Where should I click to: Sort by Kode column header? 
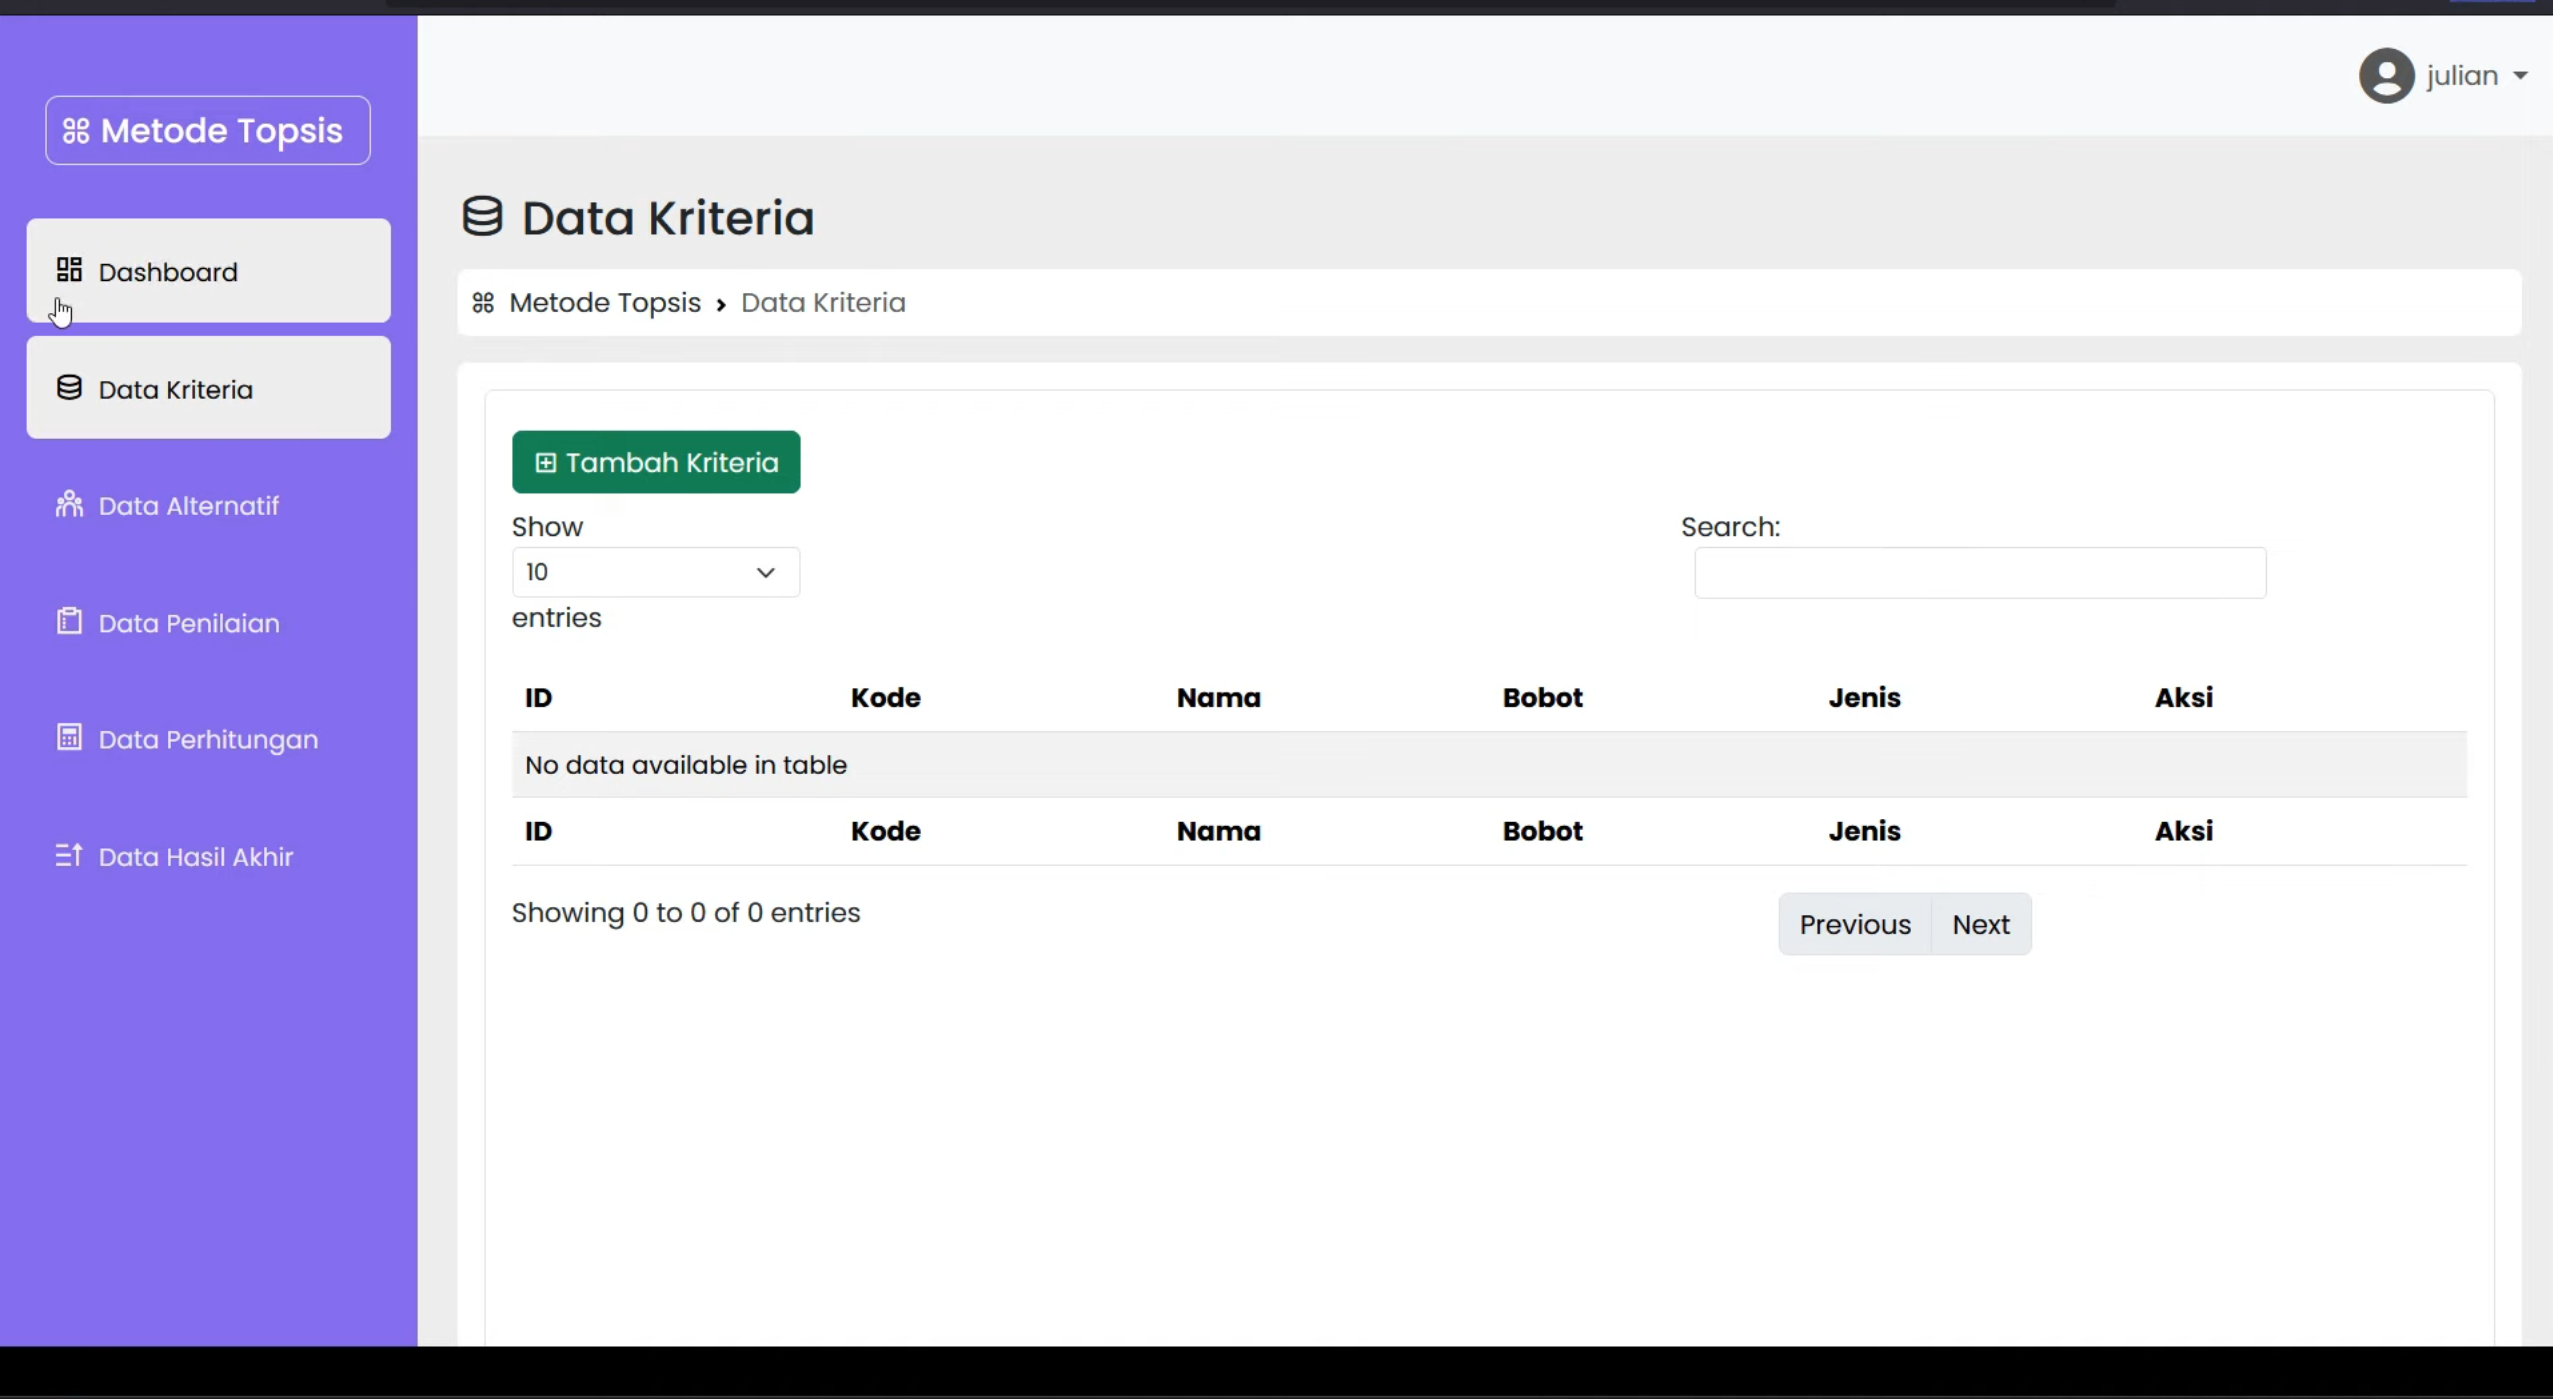[885, 697]
